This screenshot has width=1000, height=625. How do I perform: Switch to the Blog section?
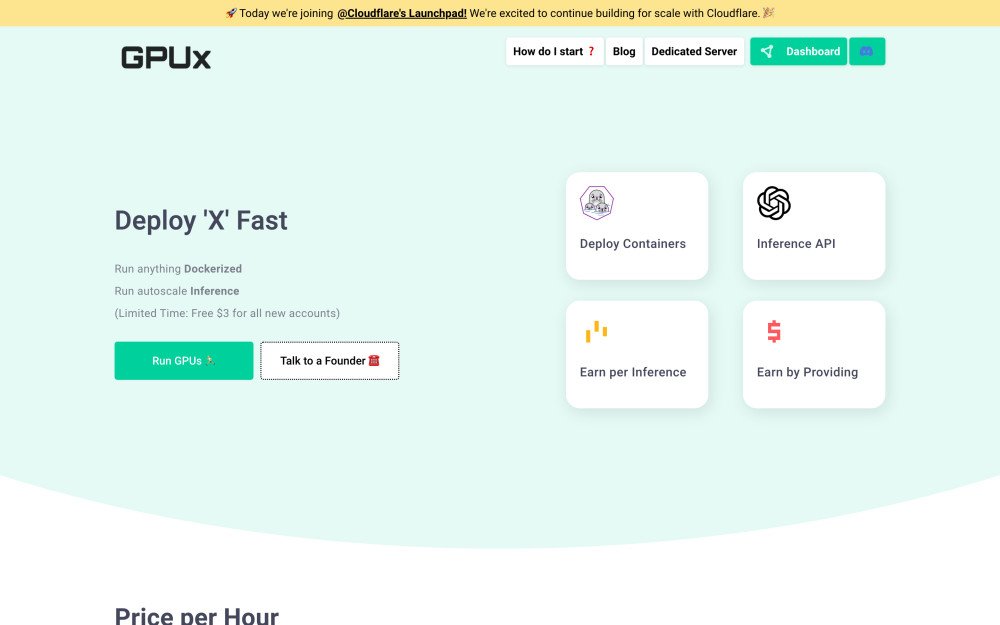point(624,51)
